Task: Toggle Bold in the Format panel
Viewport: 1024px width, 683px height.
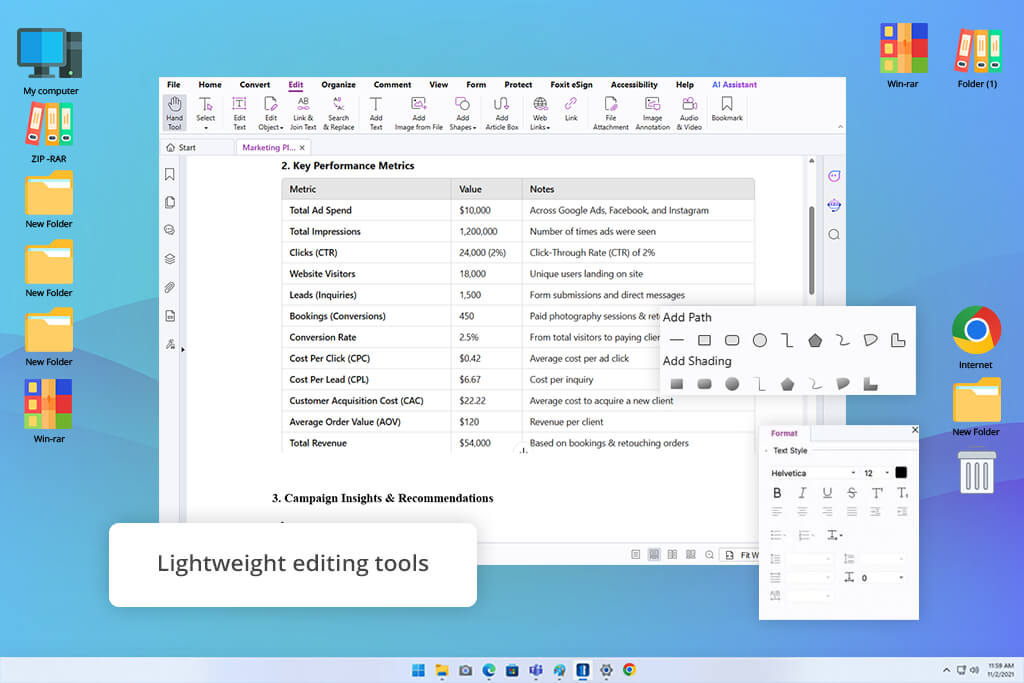Action: (x=776, y=492)
